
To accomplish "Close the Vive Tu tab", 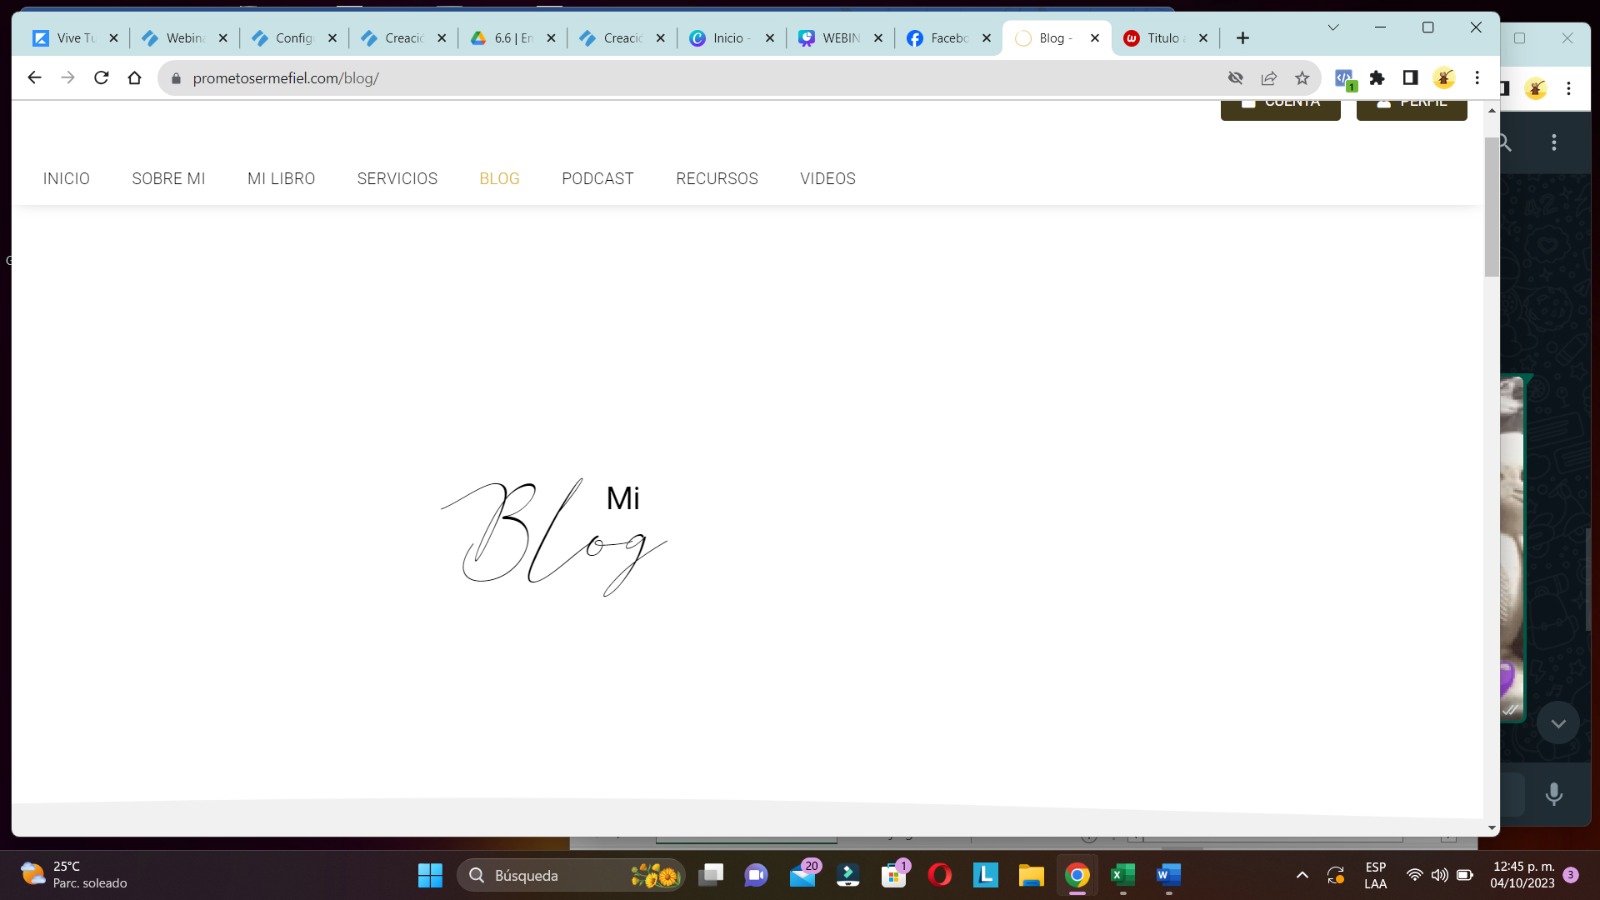I will coord(113,38).
